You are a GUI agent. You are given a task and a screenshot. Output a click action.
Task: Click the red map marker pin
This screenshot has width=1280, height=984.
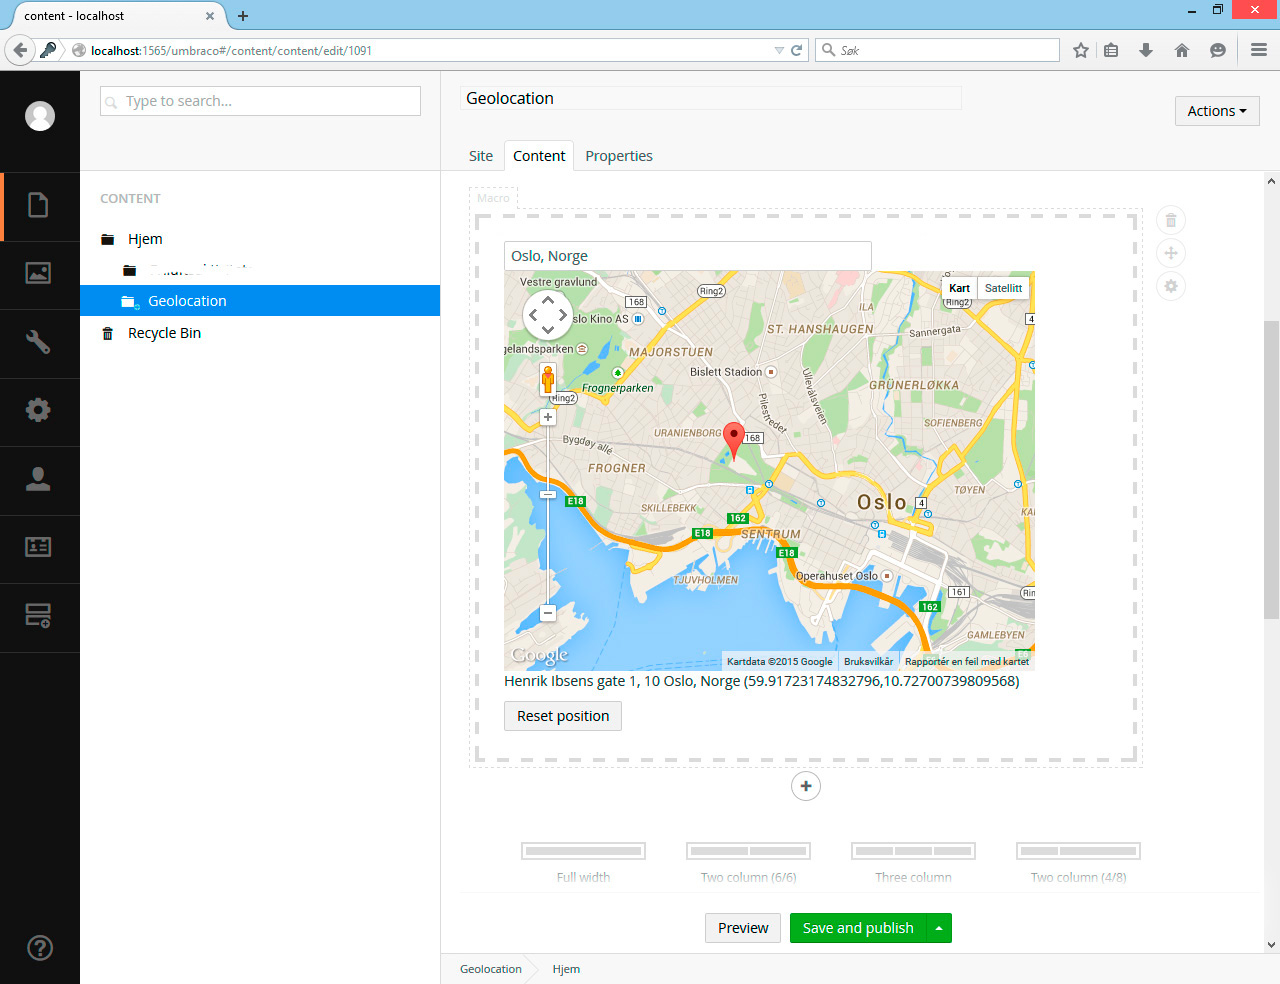point(734,440)
